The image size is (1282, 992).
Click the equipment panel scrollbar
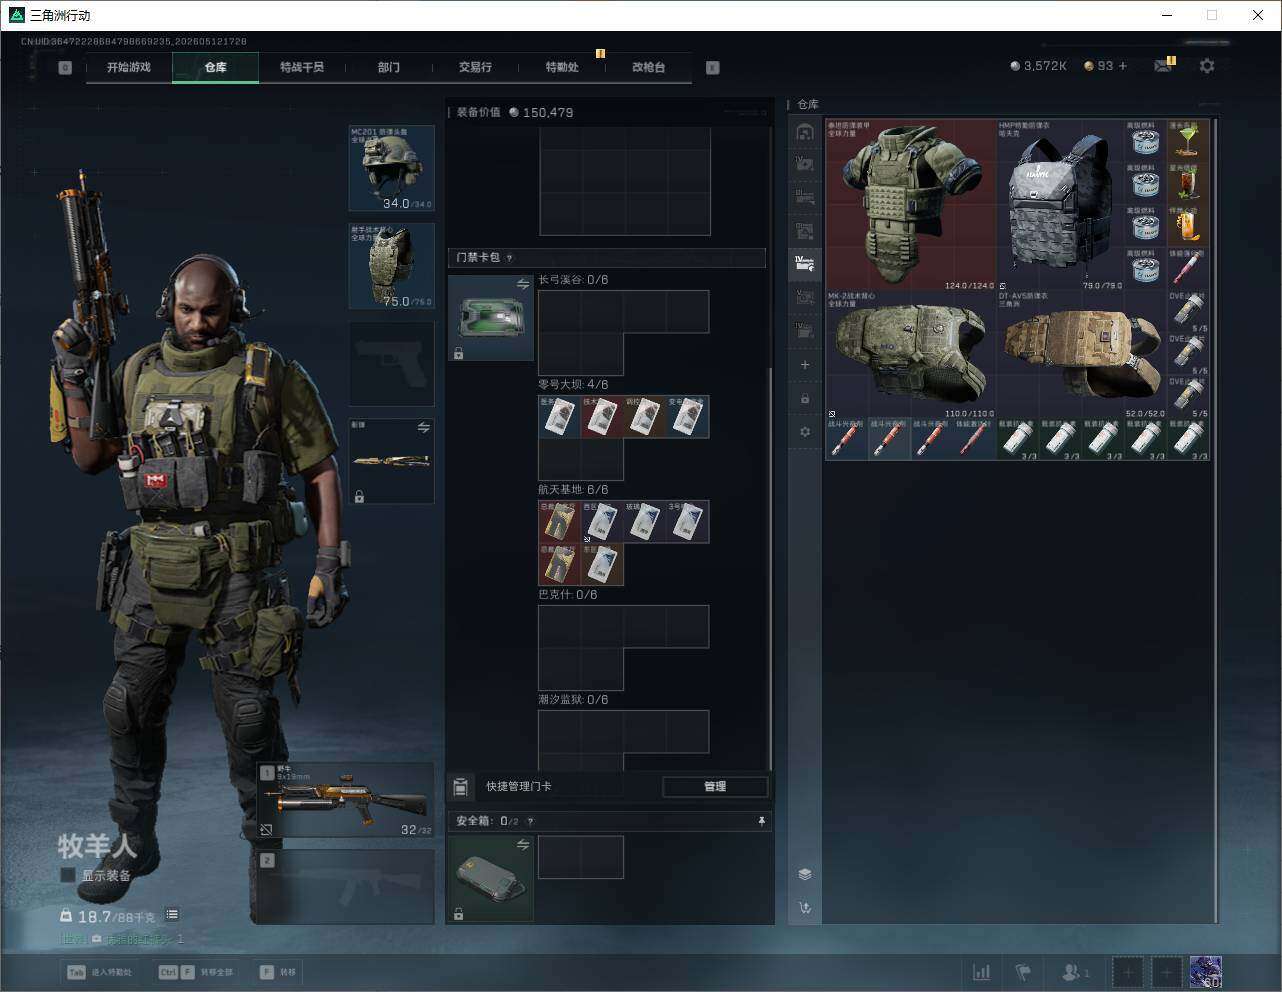tap(770, 568)
